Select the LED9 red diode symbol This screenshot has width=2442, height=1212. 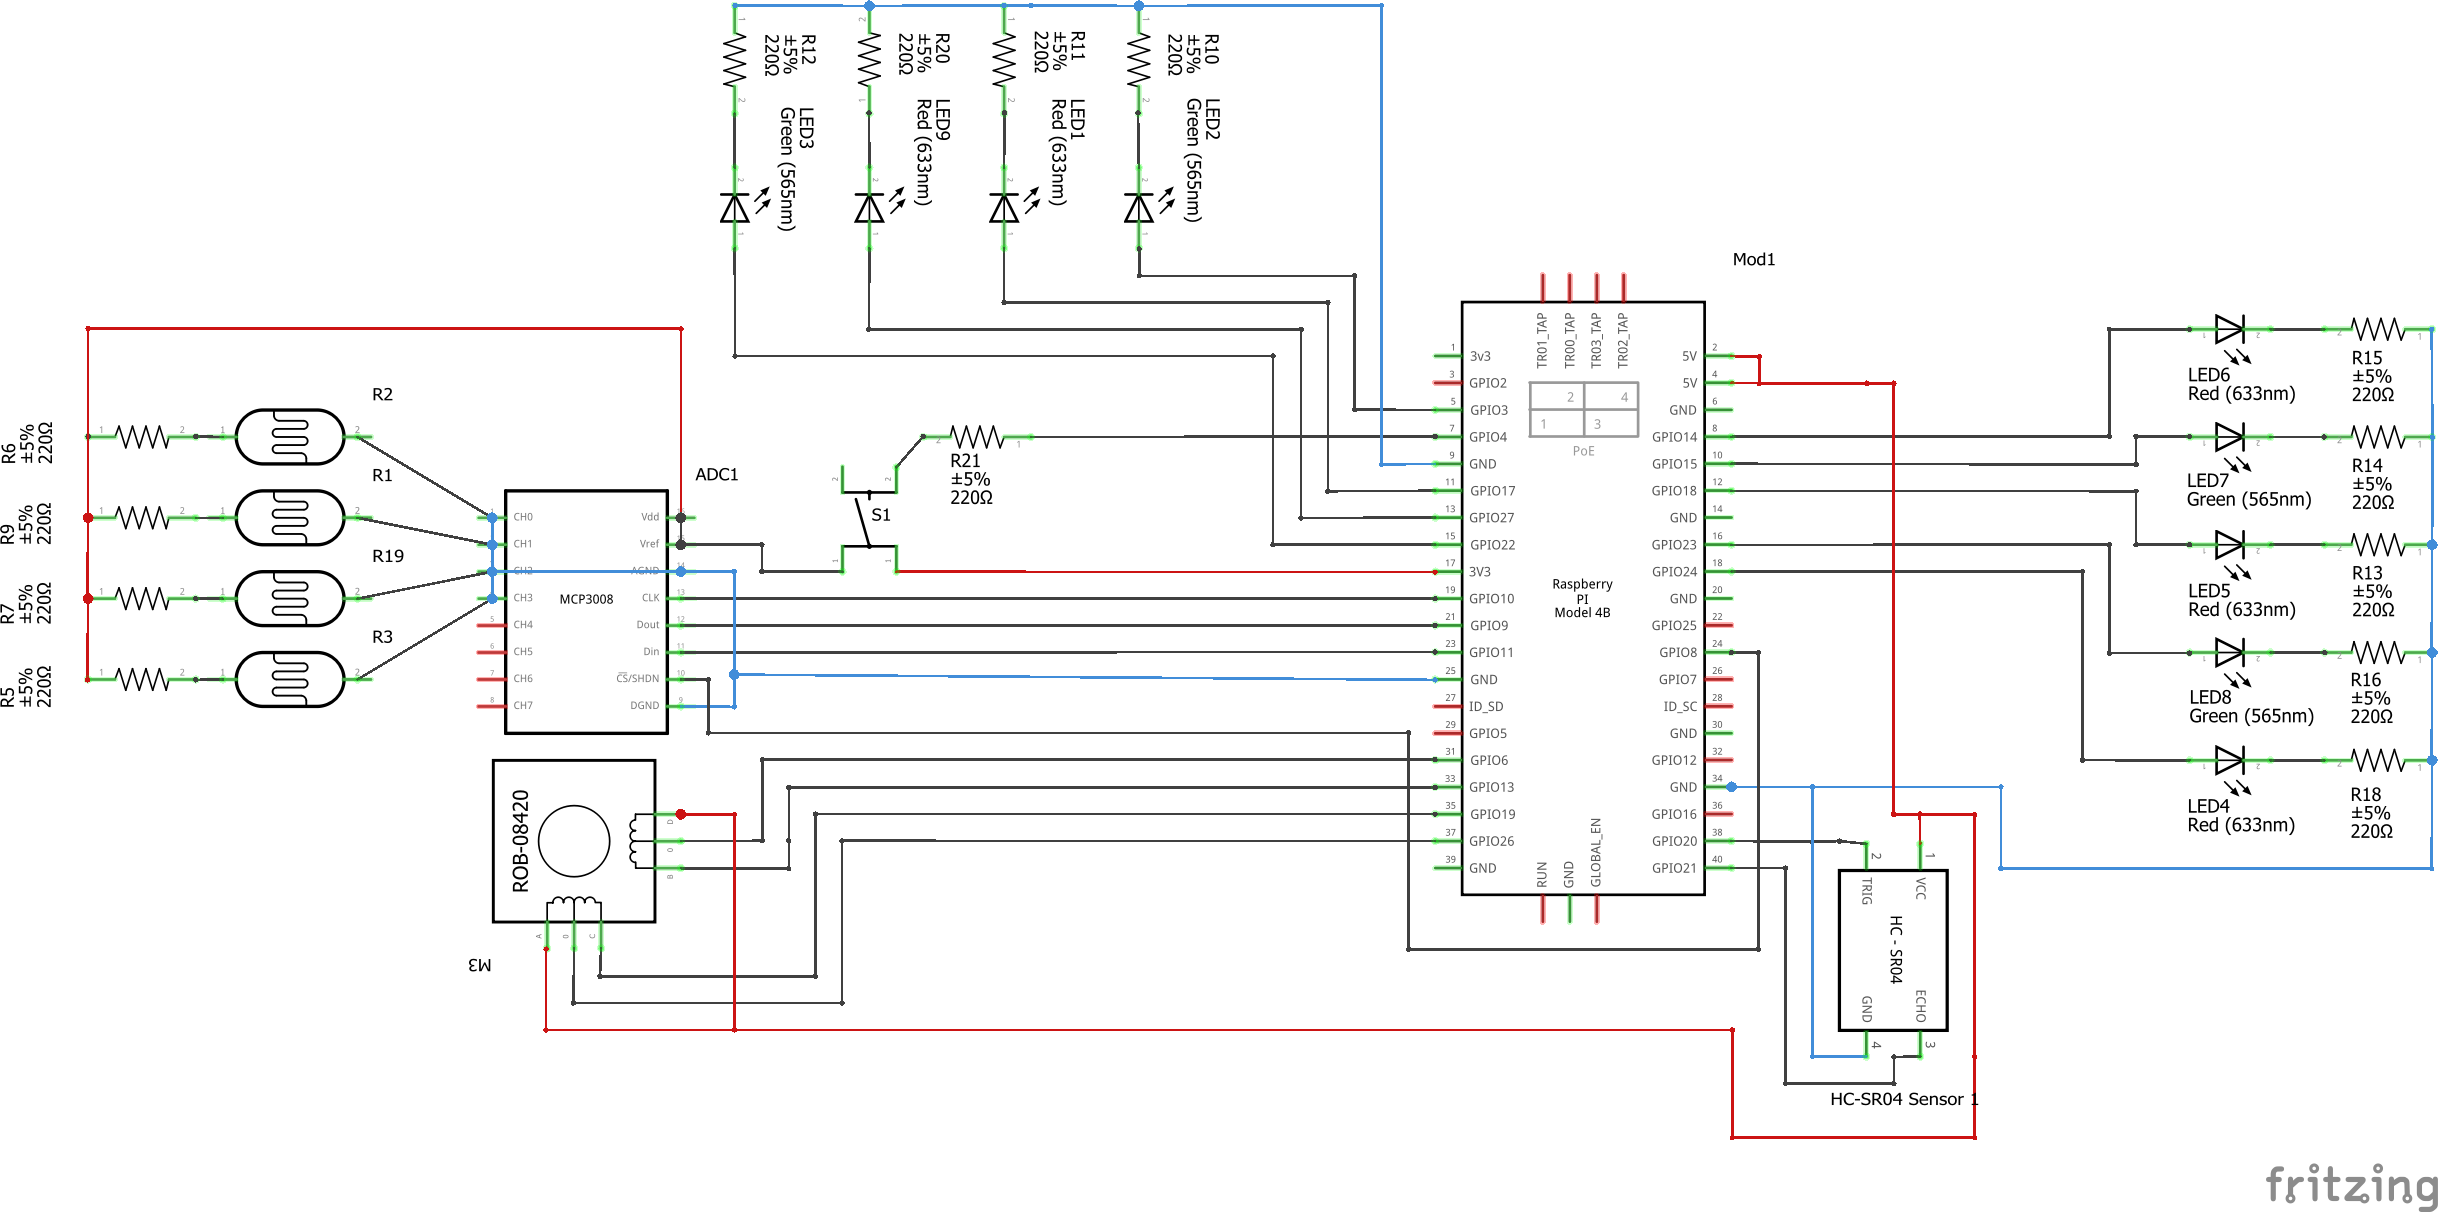tap(869, 208)
